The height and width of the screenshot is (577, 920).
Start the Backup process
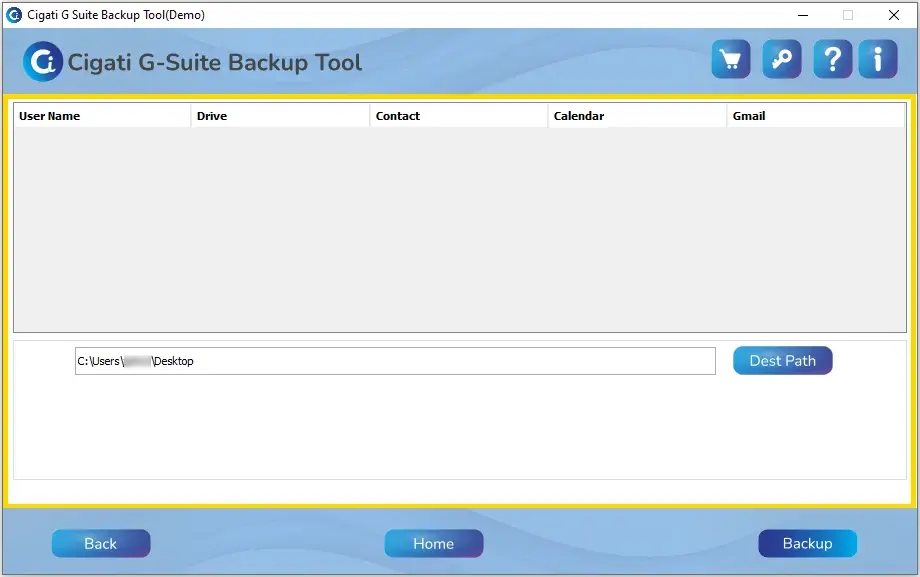[x=807, y=544]
